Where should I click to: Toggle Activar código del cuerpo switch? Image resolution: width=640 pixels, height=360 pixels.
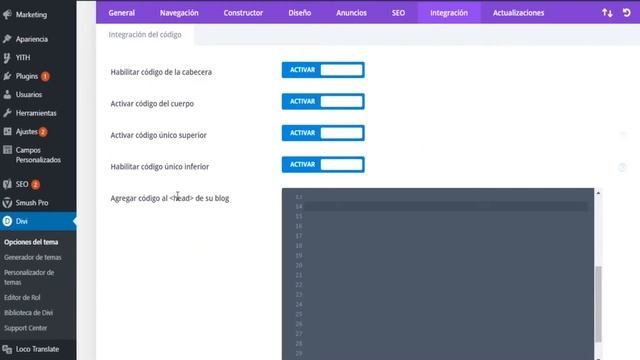tap(323, 101)
